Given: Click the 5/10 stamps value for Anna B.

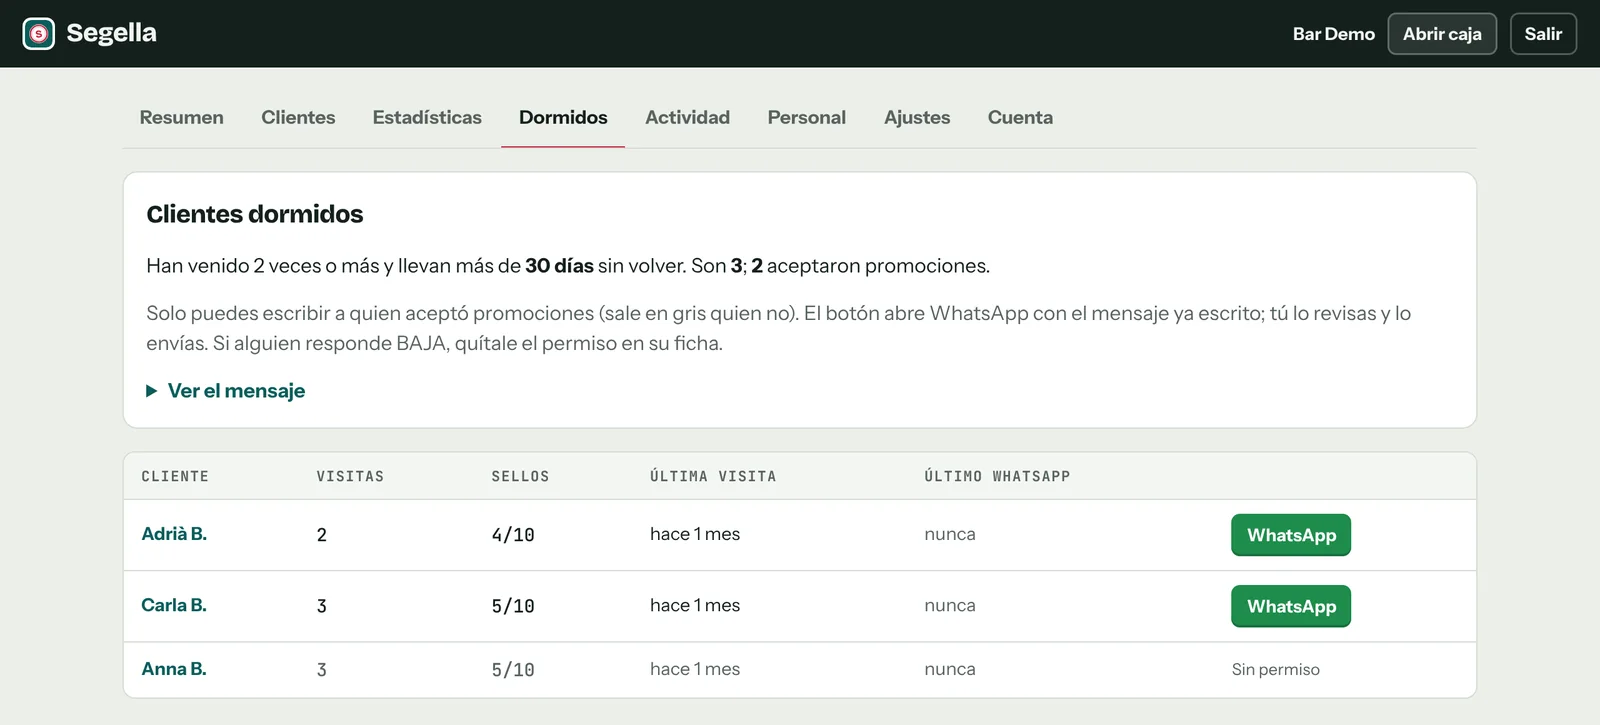Looking at the screenshot, I should click(513, 670).
